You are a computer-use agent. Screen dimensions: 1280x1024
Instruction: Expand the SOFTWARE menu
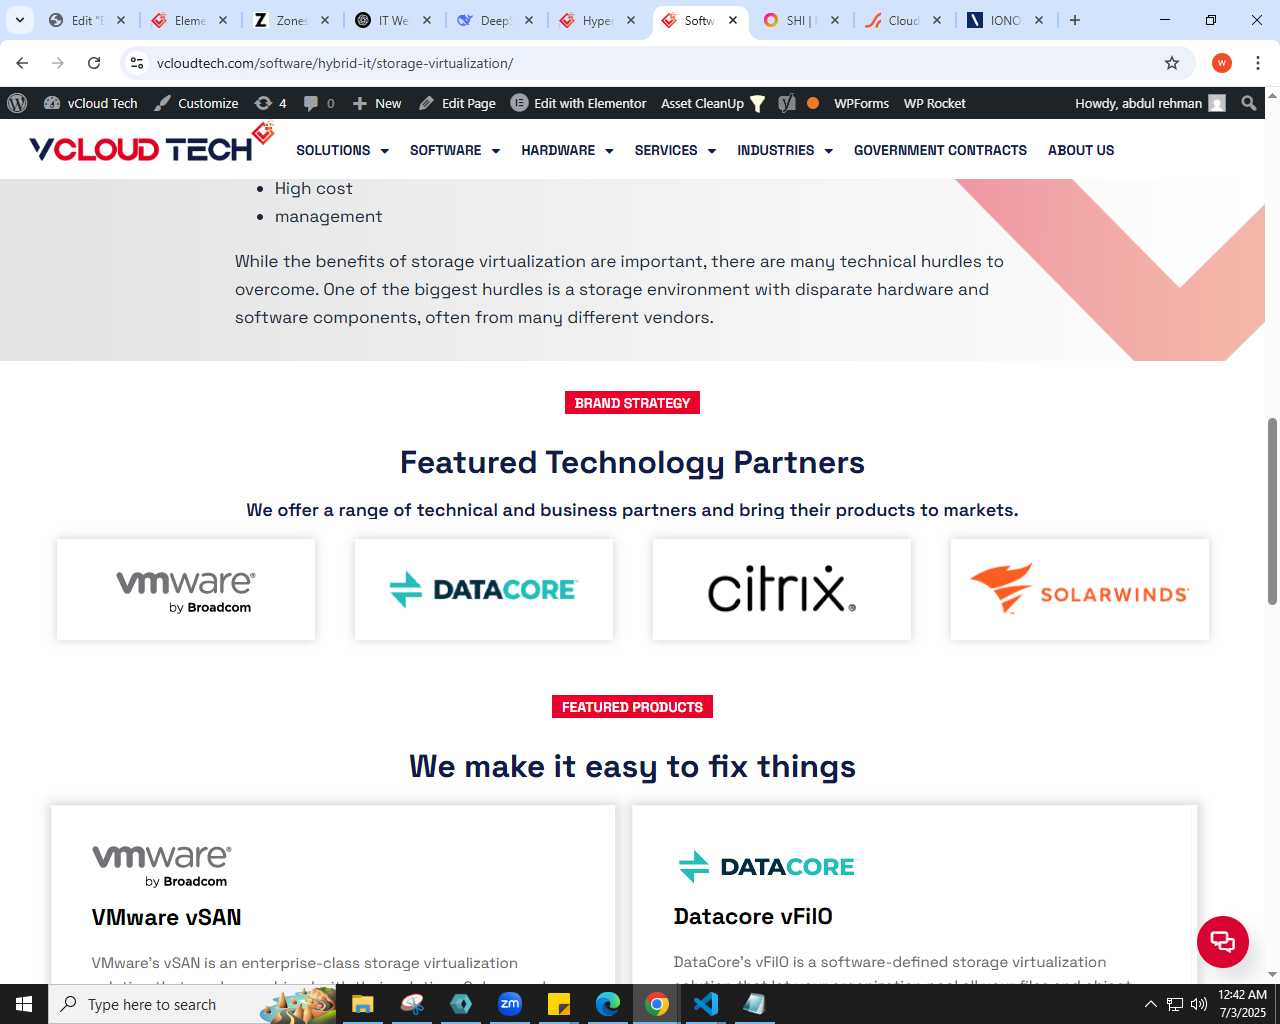(455, 150)
